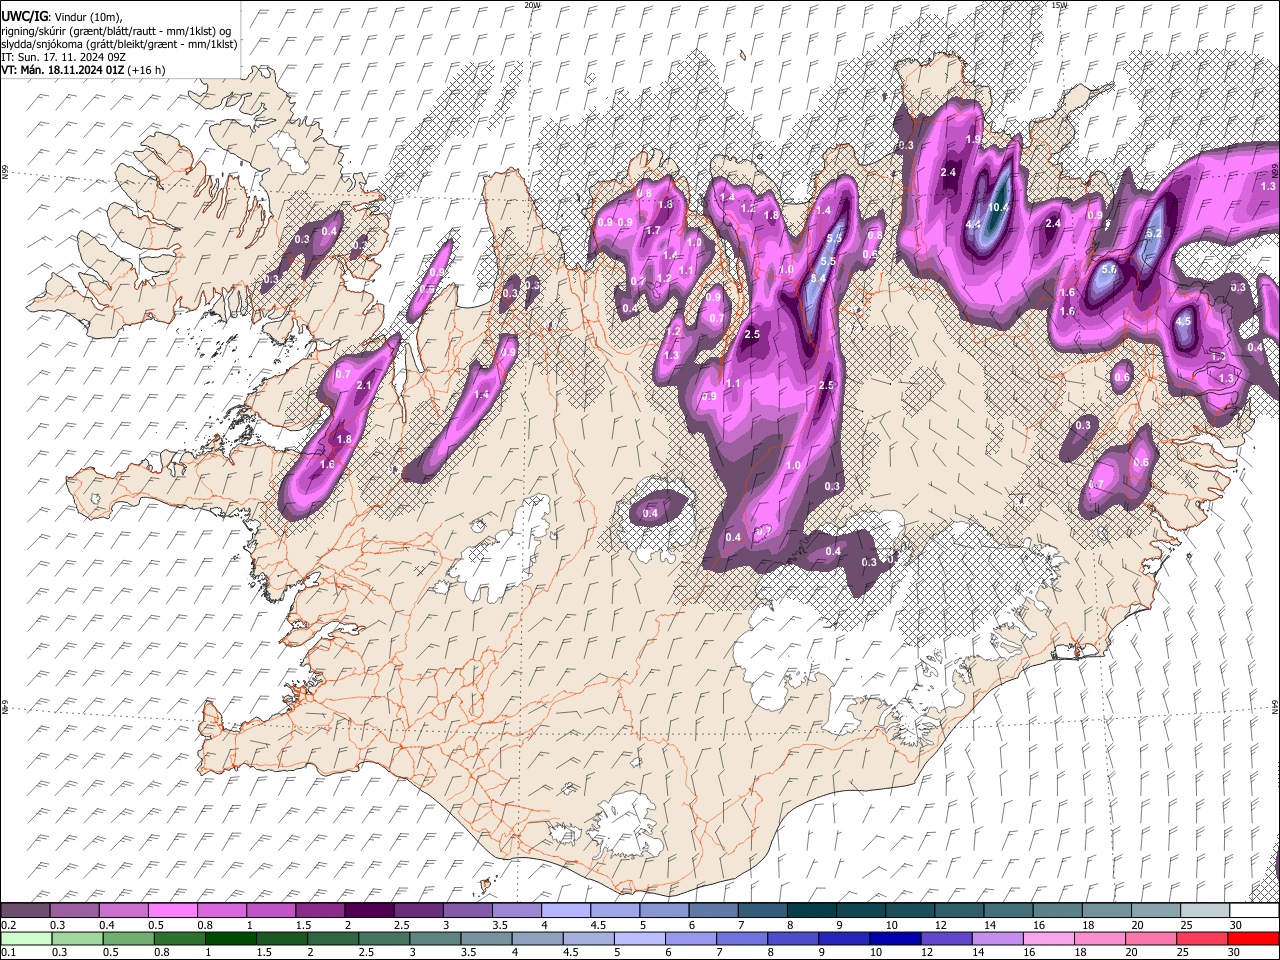Pick the dark purple 2 snow legend swatch

point(368,911)
